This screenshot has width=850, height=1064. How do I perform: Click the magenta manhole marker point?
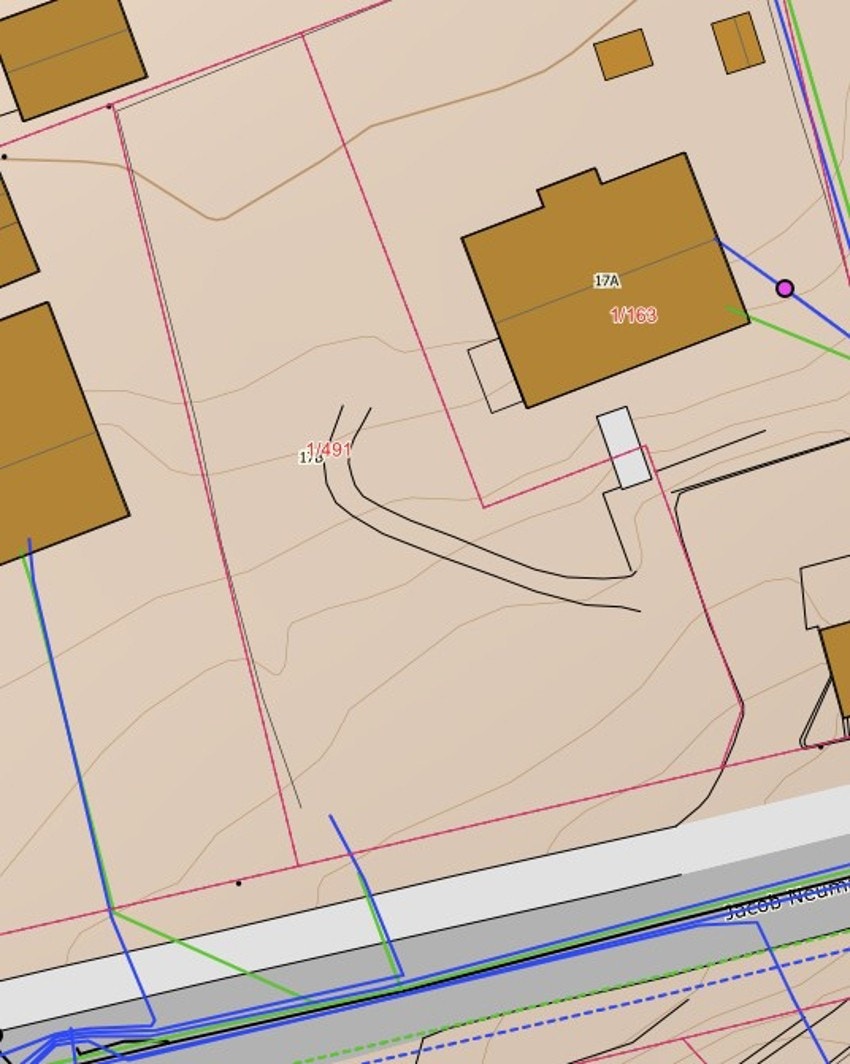coord(785,288)
